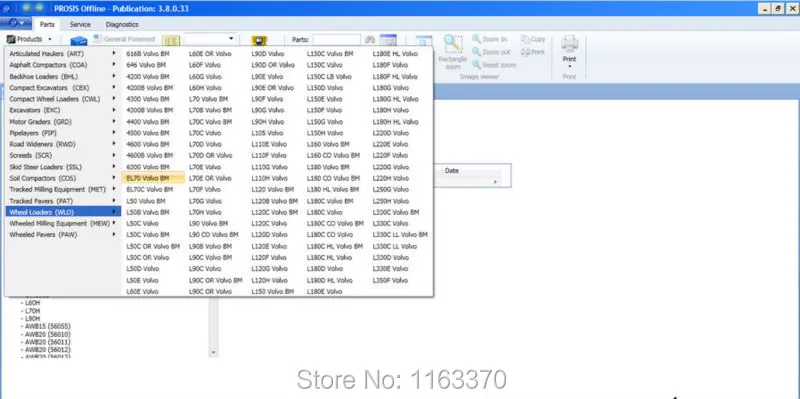Viewport: 800px width, 399px height.
Task: Select model L120H Volvo
Action: (x=269, y=280)
